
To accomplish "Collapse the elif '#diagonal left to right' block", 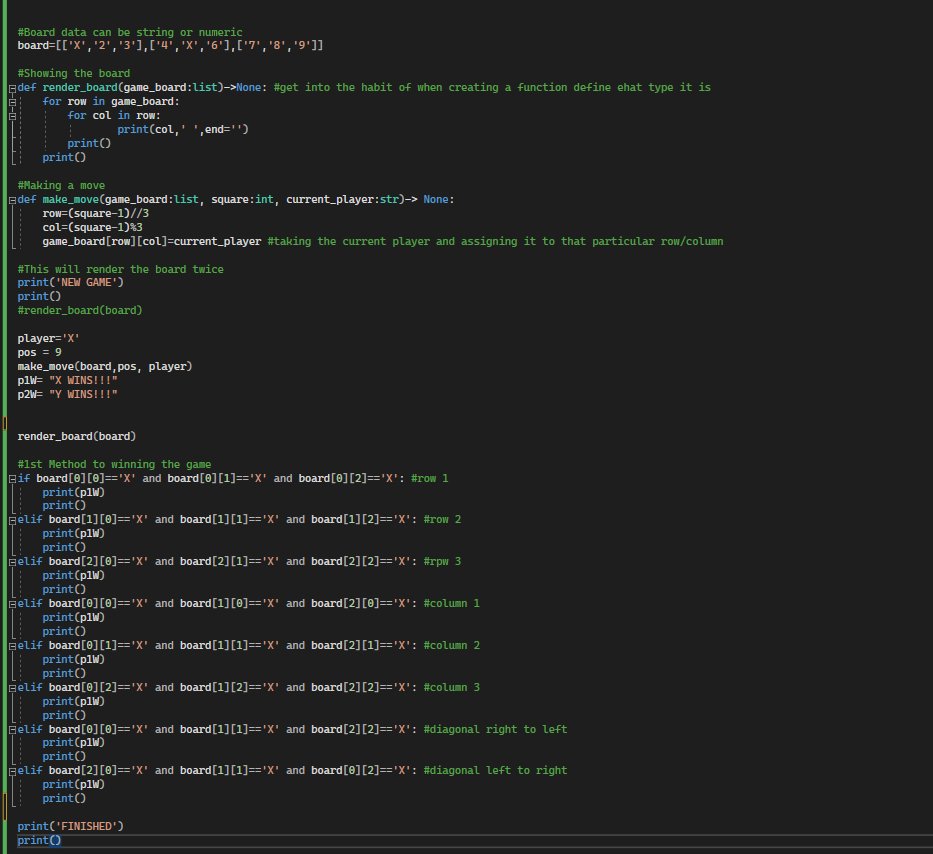I will (12, 771).
